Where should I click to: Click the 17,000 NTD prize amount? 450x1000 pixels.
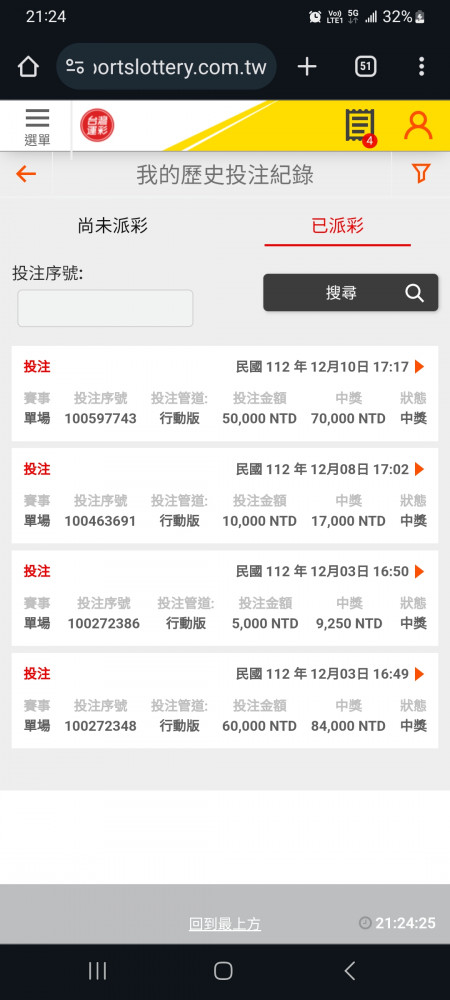[348, 521]
